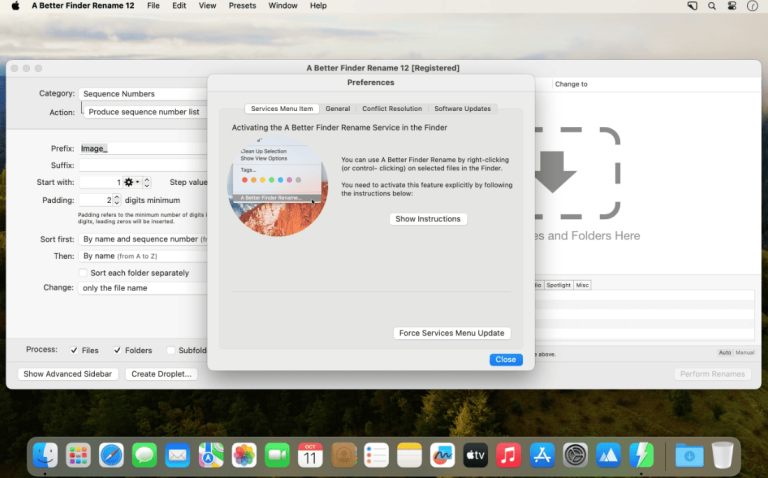The image size is (768, 478).
Task: Open System Settings in the dock
Action: pos(575,455)
